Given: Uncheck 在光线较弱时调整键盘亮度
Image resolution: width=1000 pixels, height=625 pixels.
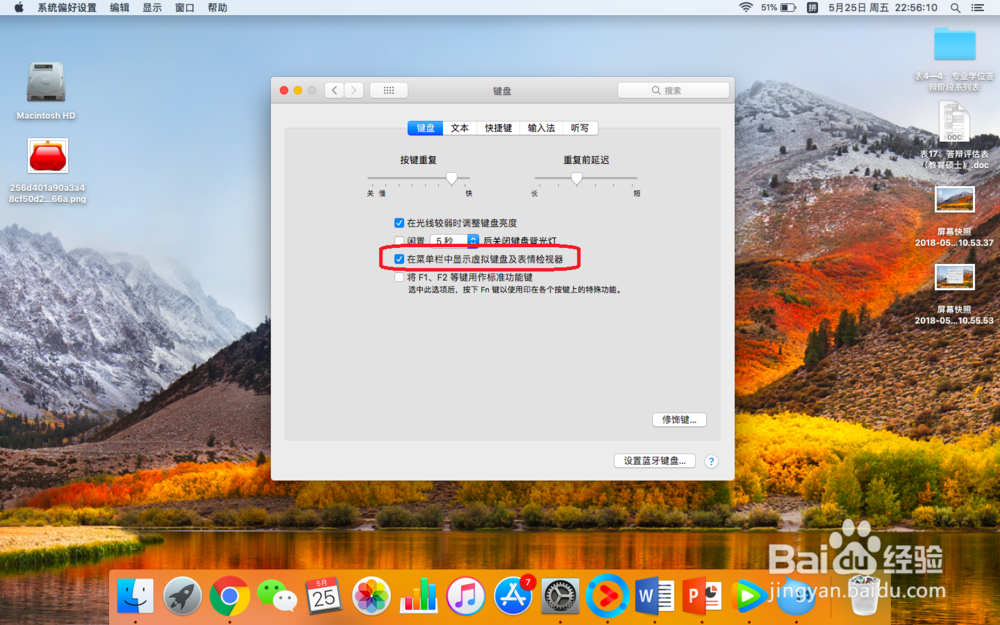Looking at the screenshot, I should tap(399, 223).
